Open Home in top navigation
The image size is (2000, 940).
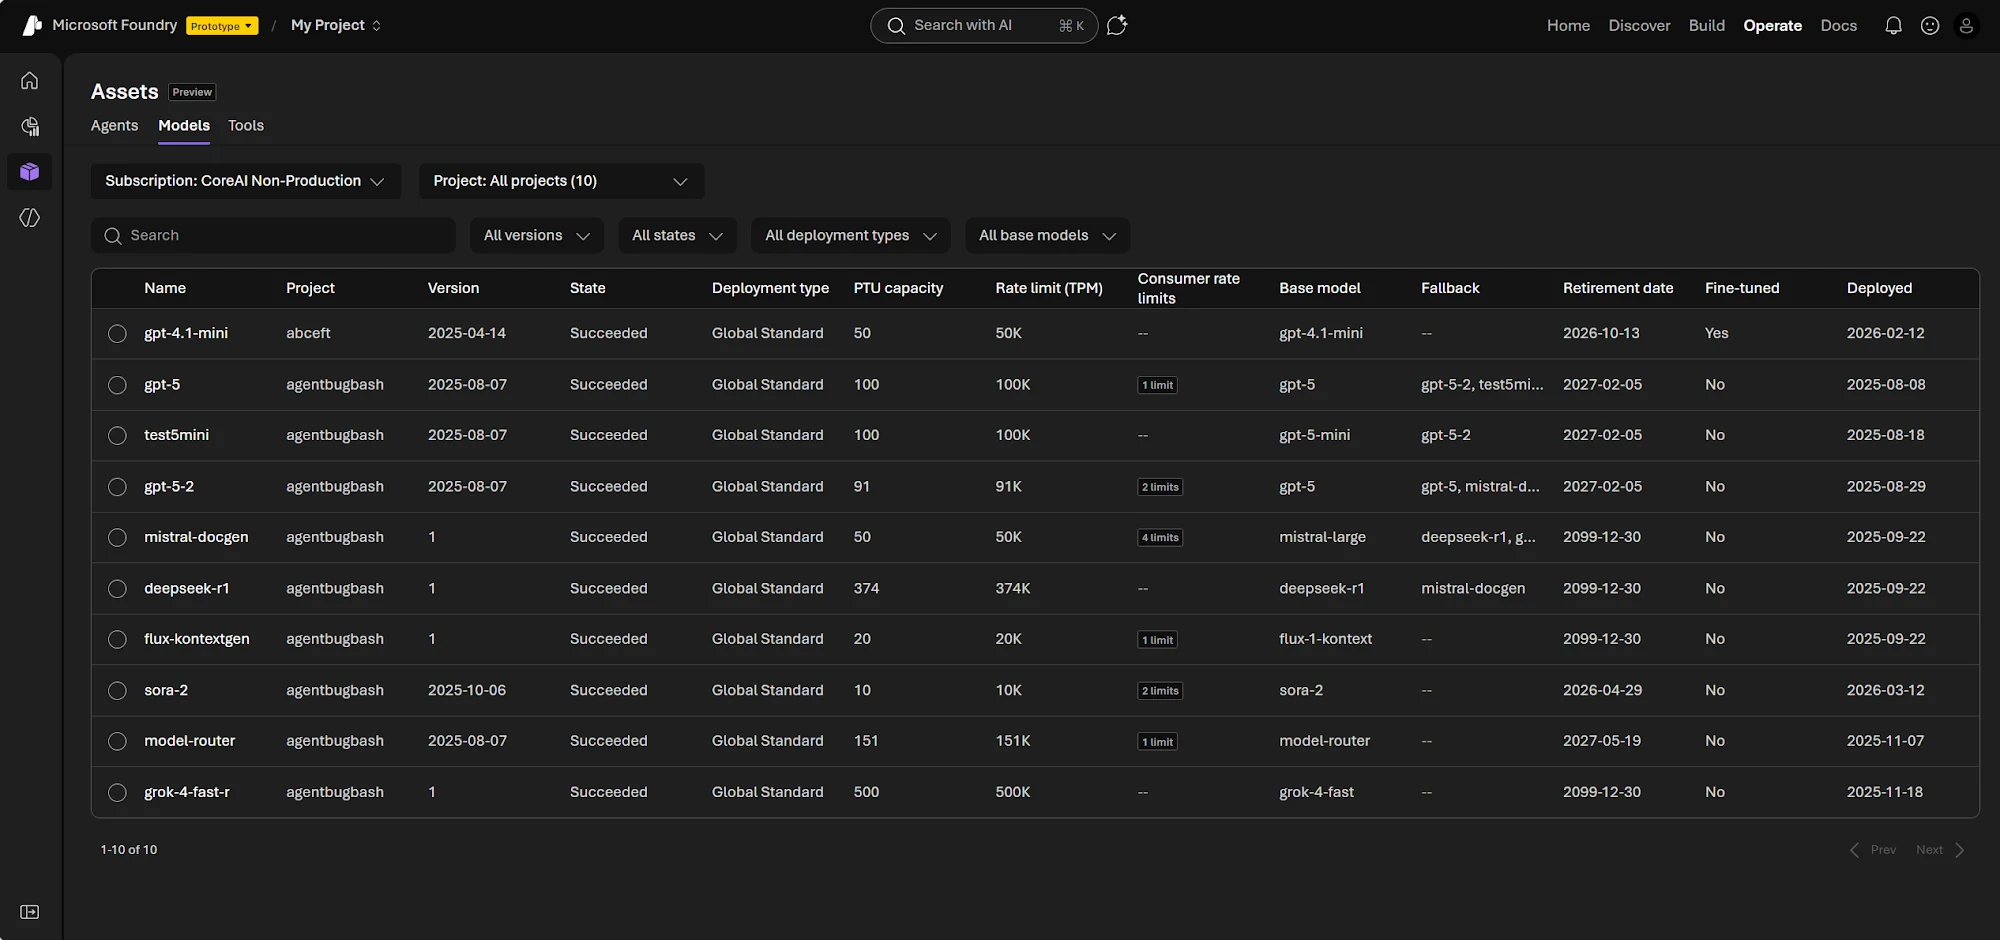click(1568, 26)
